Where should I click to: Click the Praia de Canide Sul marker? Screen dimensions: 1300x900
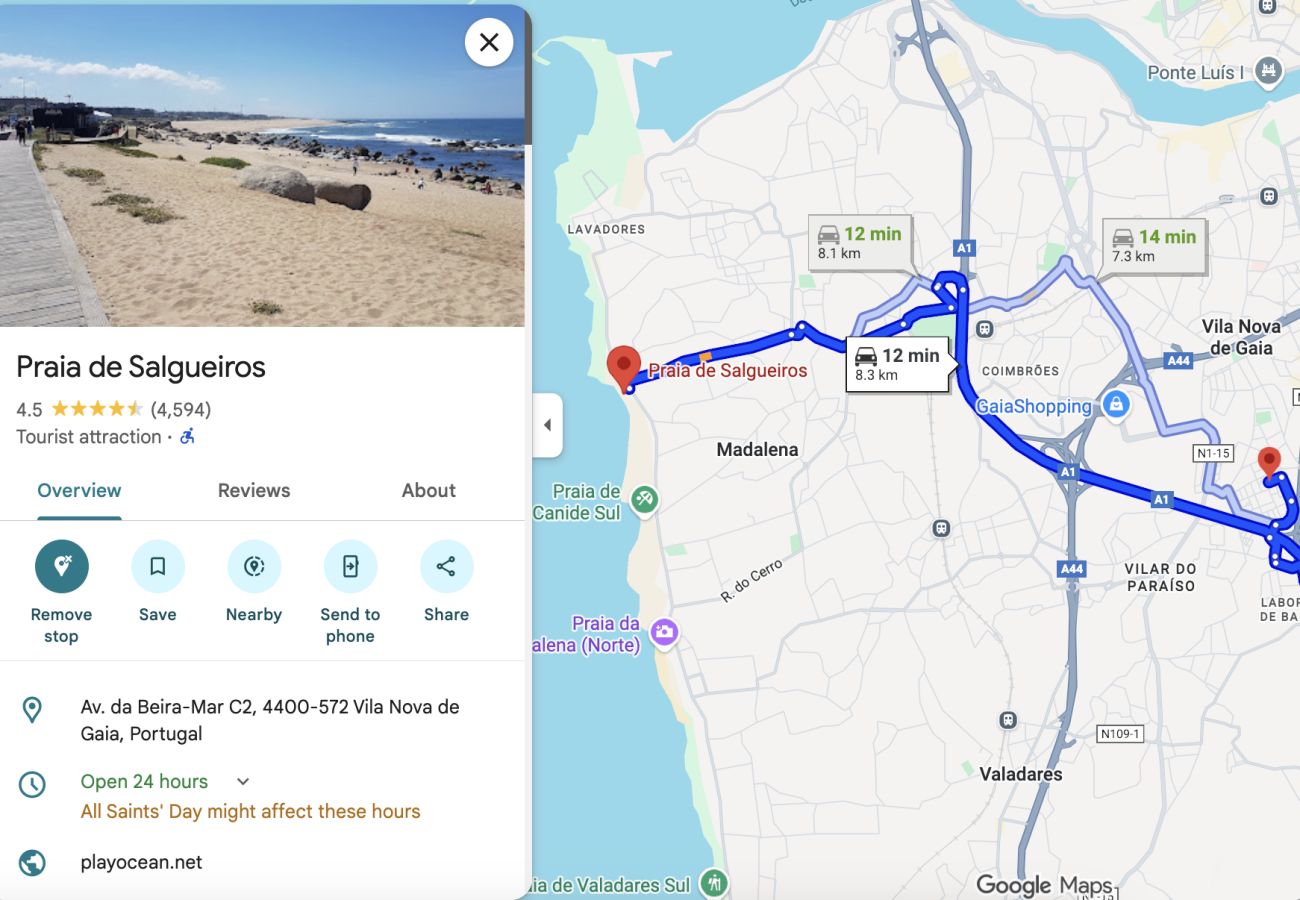click(644, 499)
